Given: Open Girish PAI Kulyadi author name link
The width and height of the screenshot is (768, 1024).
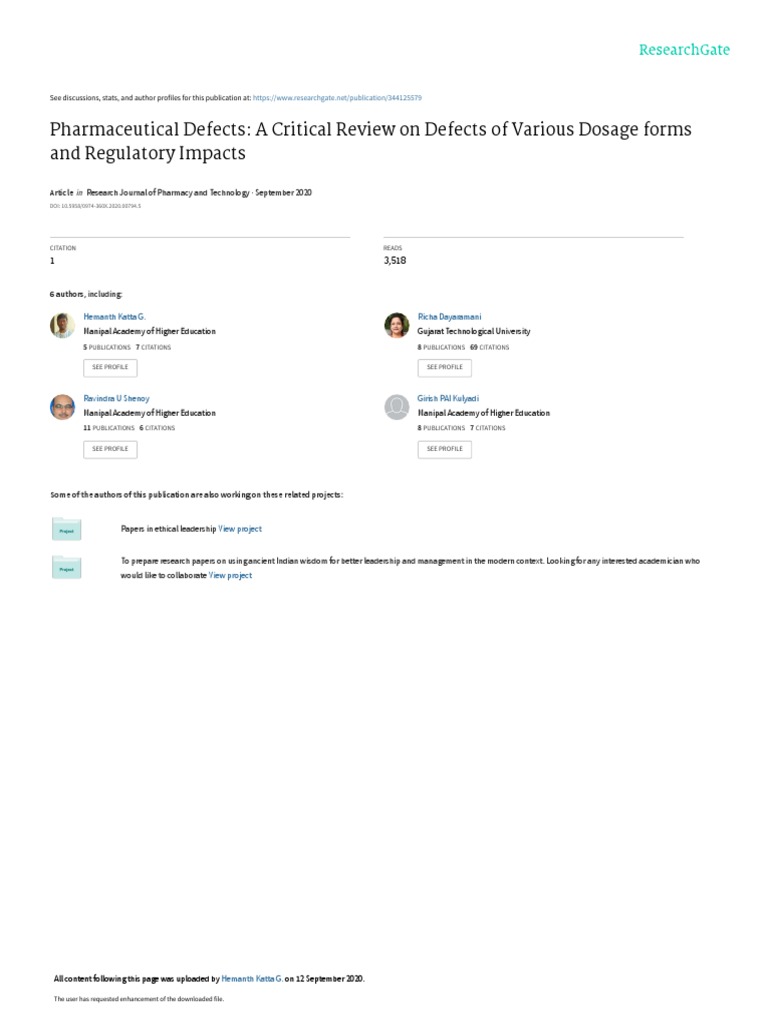Looking at the screenshot, I should (448, 398).
